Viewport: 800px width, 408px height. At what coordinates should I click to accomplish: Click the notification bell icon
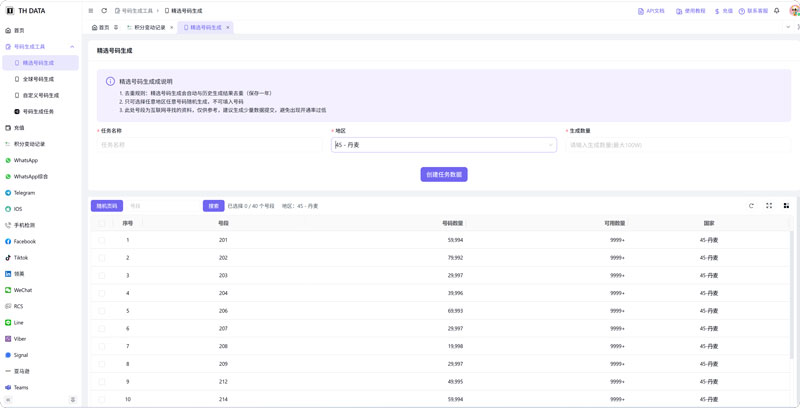pyautogui.click(x=777, y=11)
